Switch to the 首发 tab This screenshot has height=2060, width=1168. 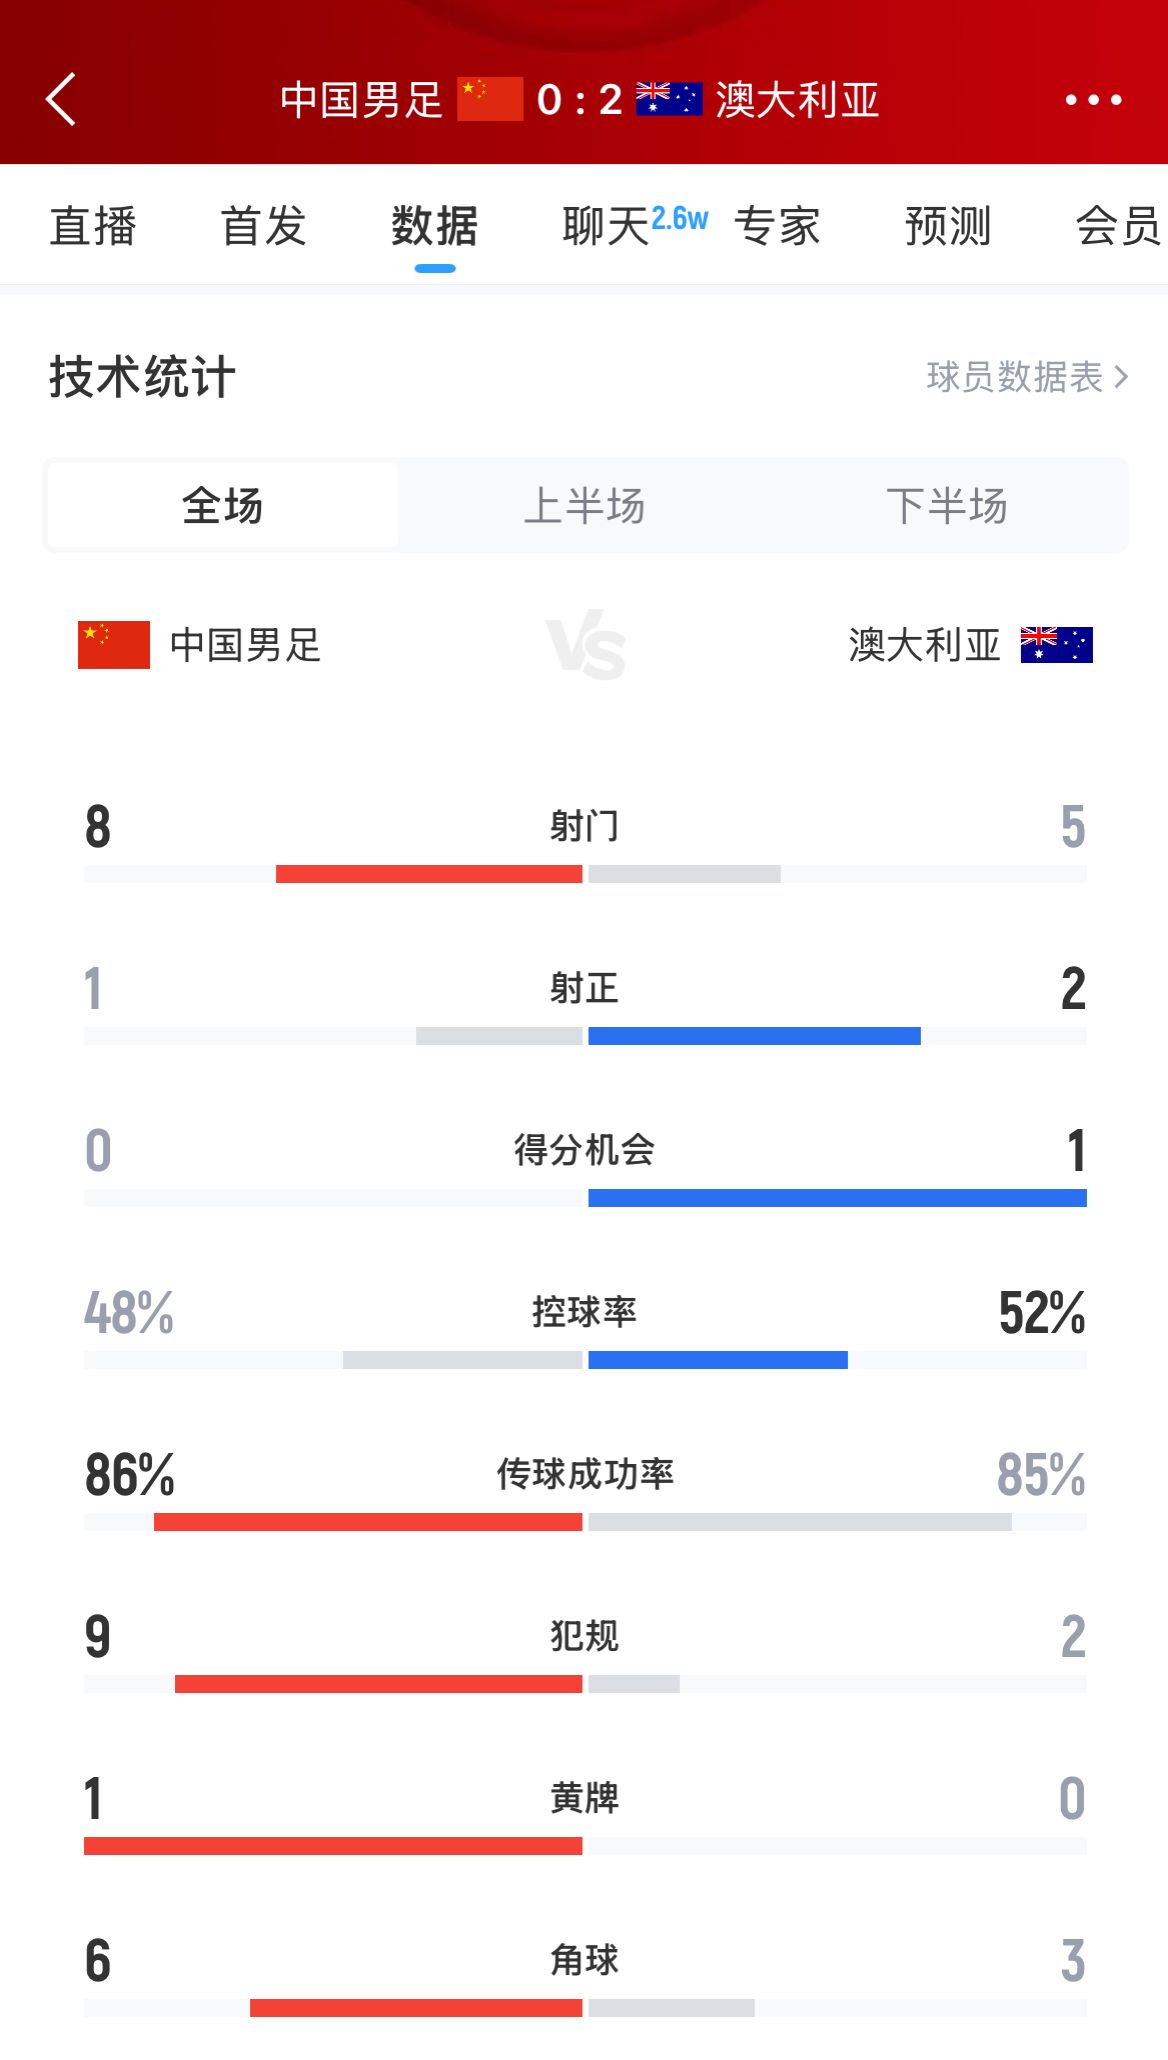coord(262,228)
